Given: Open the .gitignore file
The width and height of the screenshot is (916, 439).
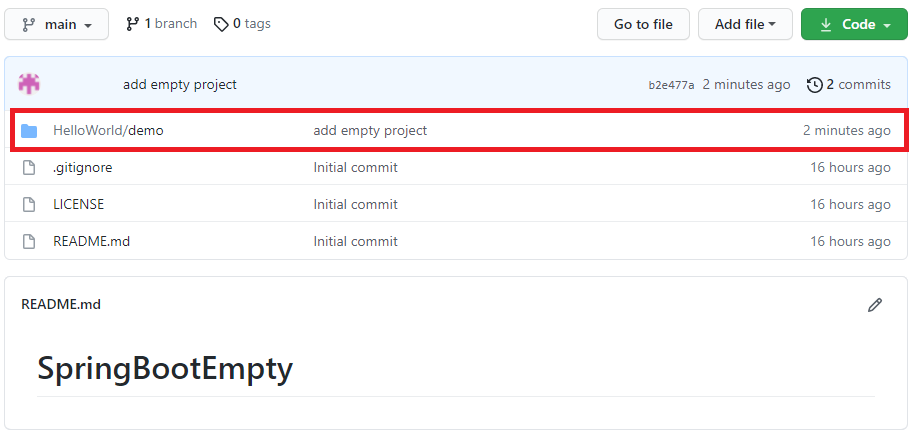Looking at the screenshot, I should tap(82, 168).
